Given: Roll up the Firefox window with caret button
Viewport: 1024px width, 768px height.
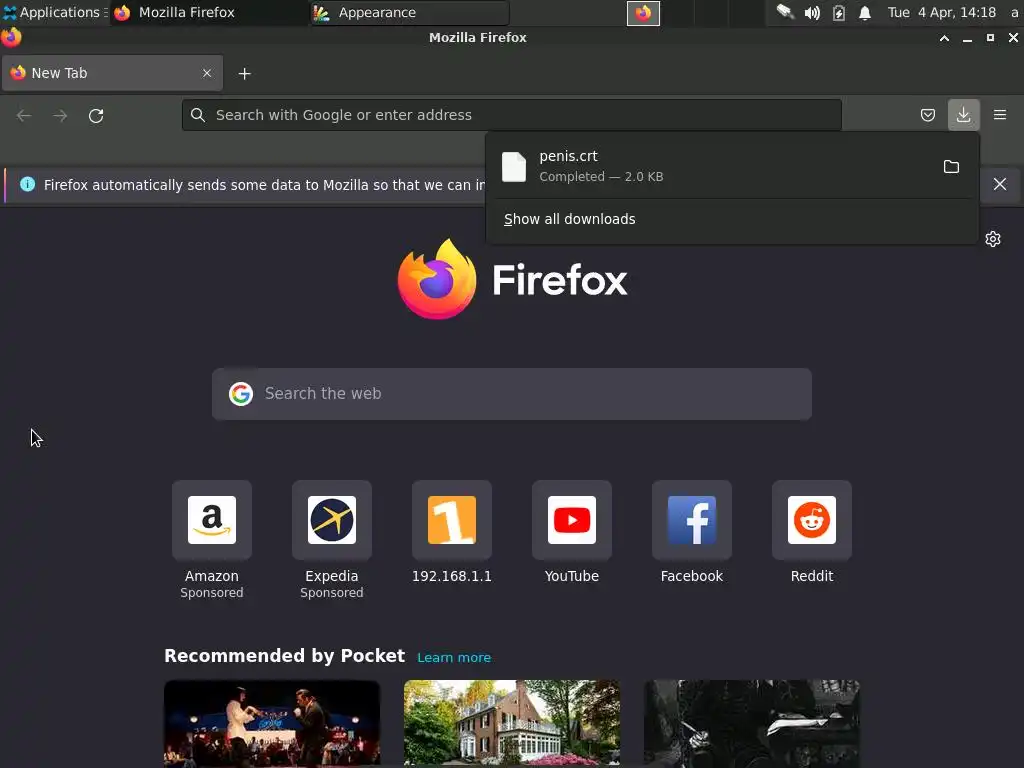Looking at the screenshot, I should (x=944, y=38).
